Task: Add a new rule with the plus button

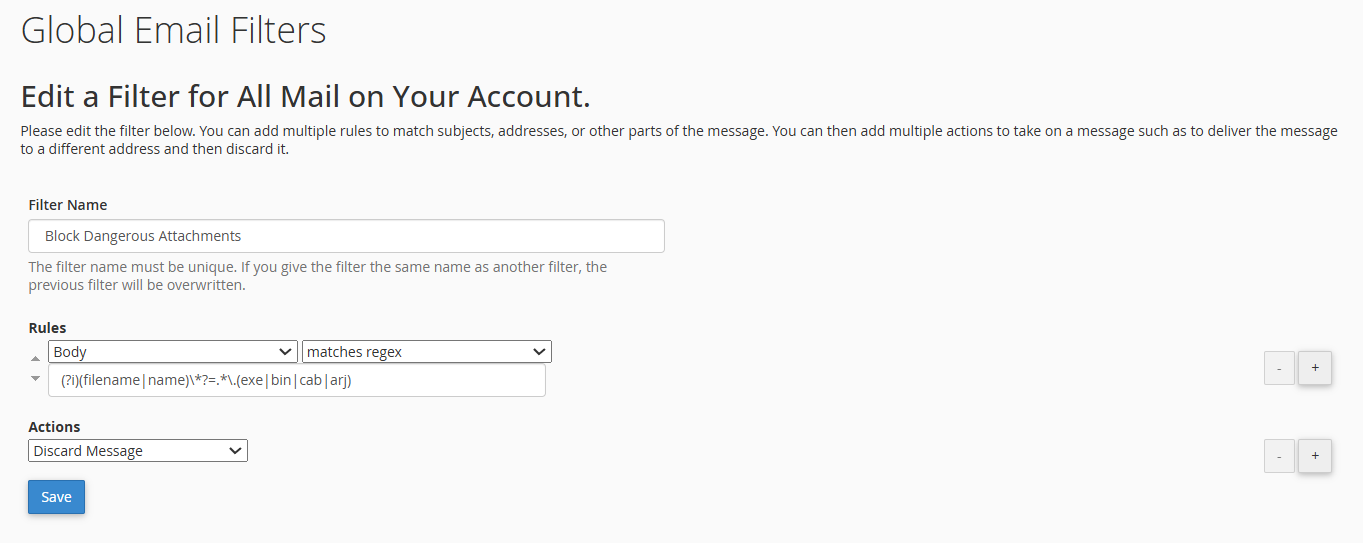Action: click(1314, 368)
